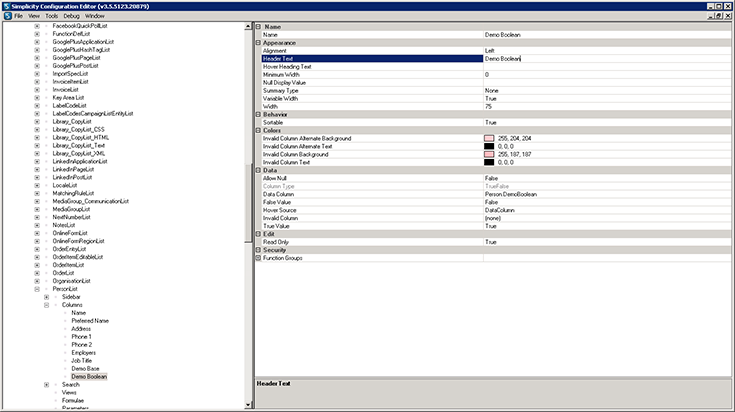Expand the Search node under PersonList

point(46,384)
